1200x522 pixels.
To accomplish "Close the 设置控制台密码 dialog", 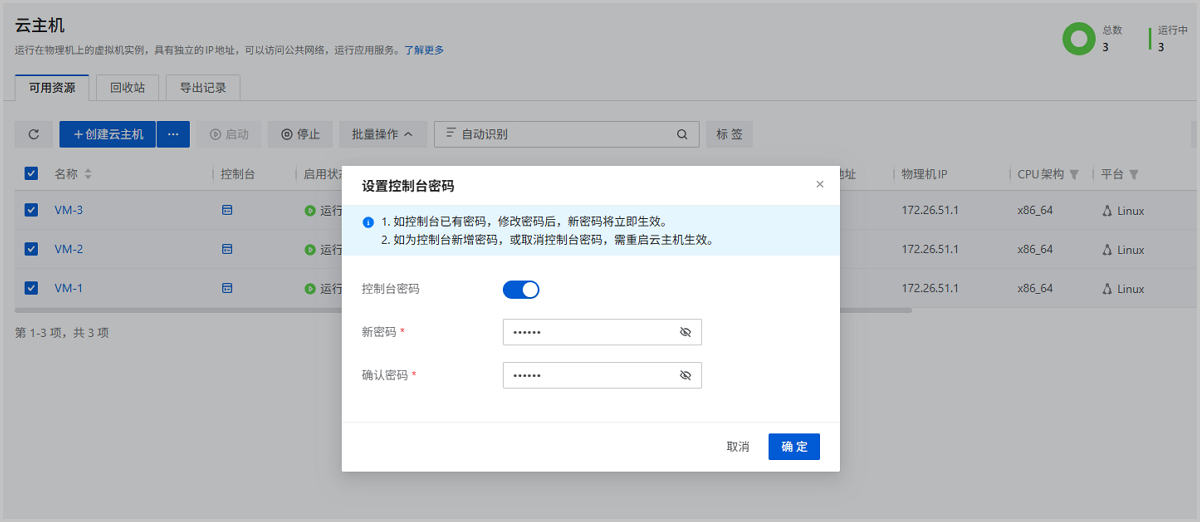I will point(820,185).
